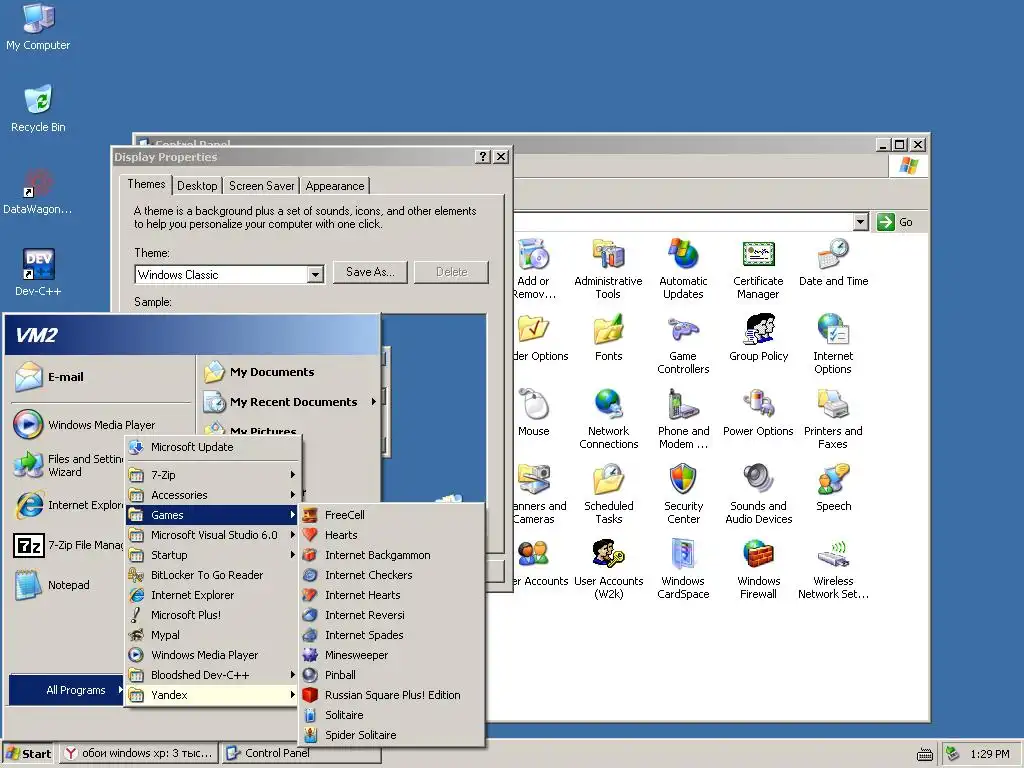Open Dev-C++ desktop shortcut

click(x=38, y=272)
